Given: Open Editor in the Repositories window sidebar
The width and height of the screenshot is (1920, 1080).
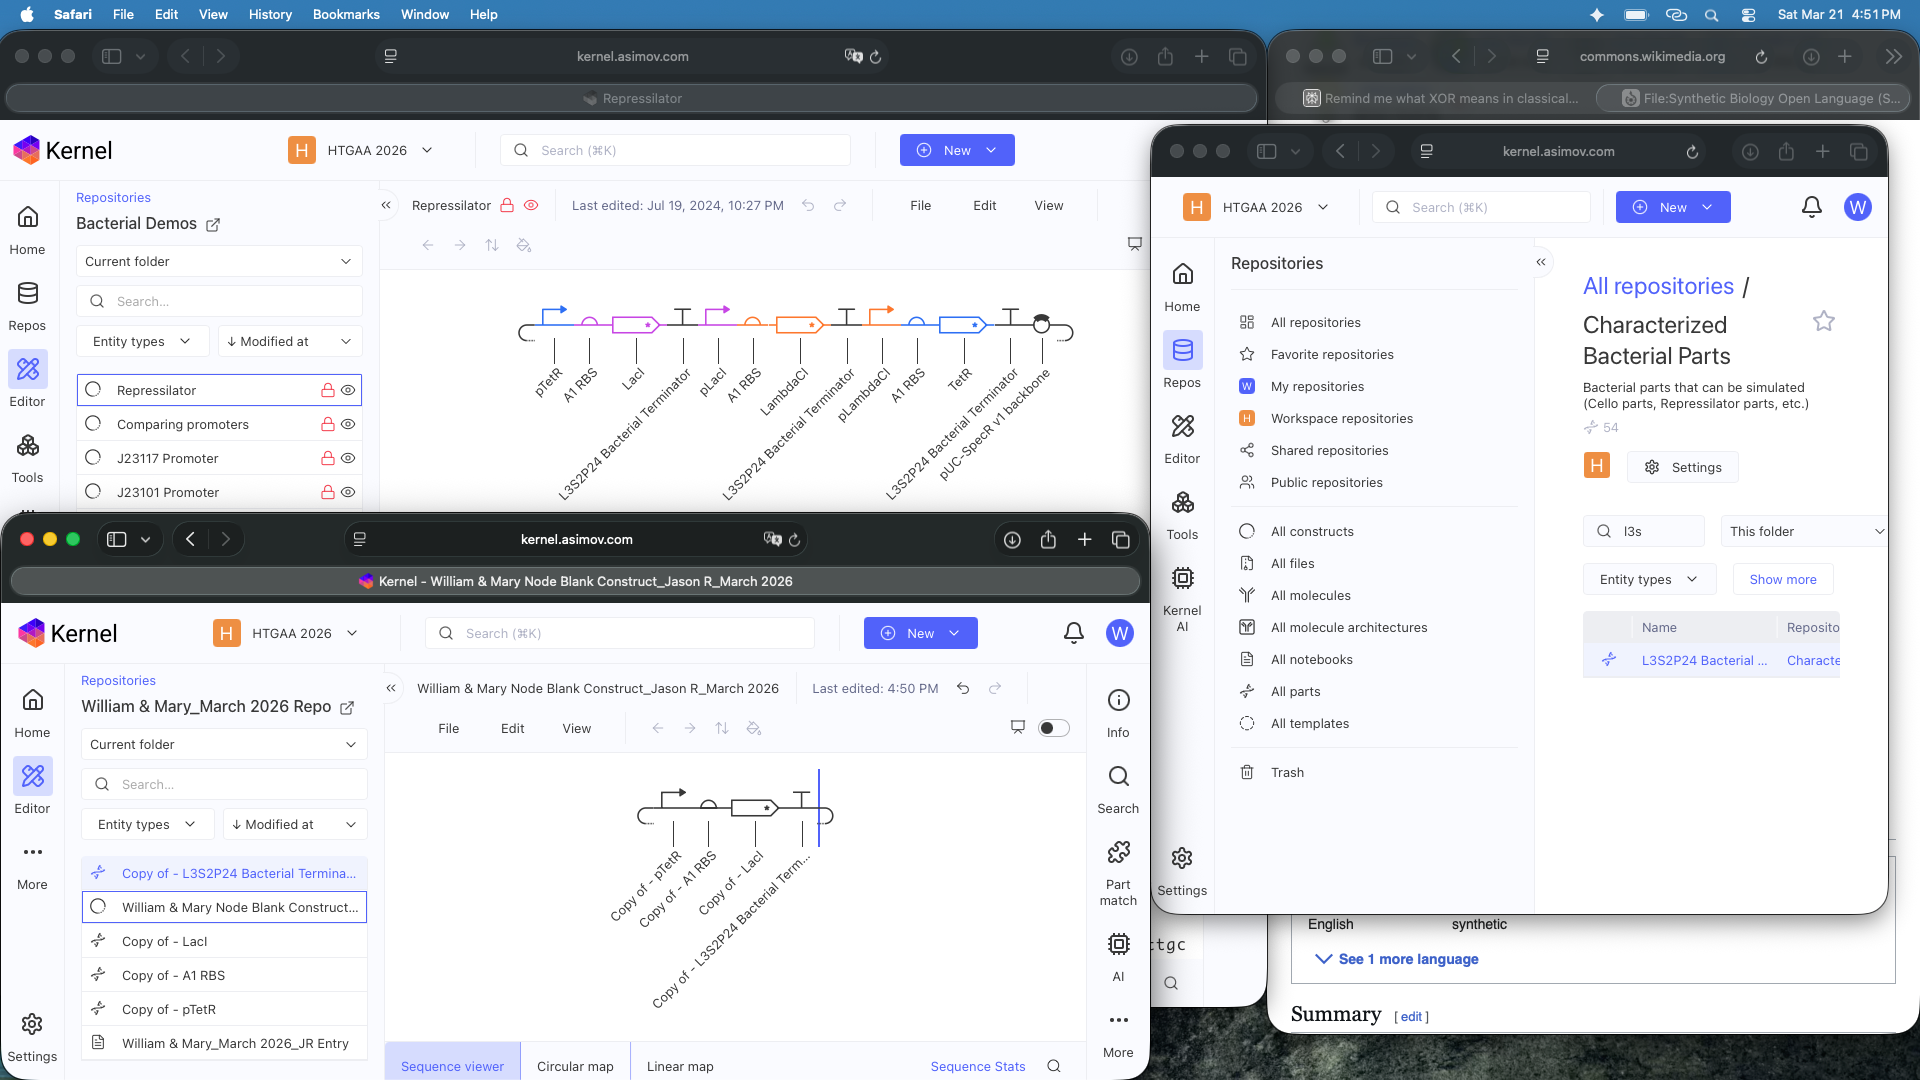Looking at the screenshot, I should click(x=1182, y=438).
